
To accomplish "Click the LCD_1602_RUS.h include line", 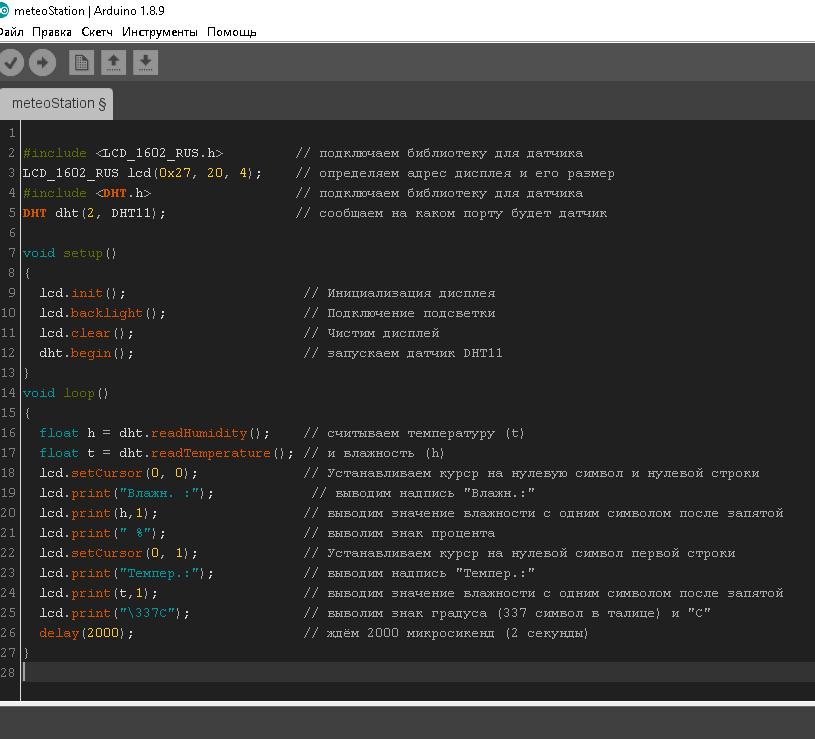I will (x=122, y=153).
